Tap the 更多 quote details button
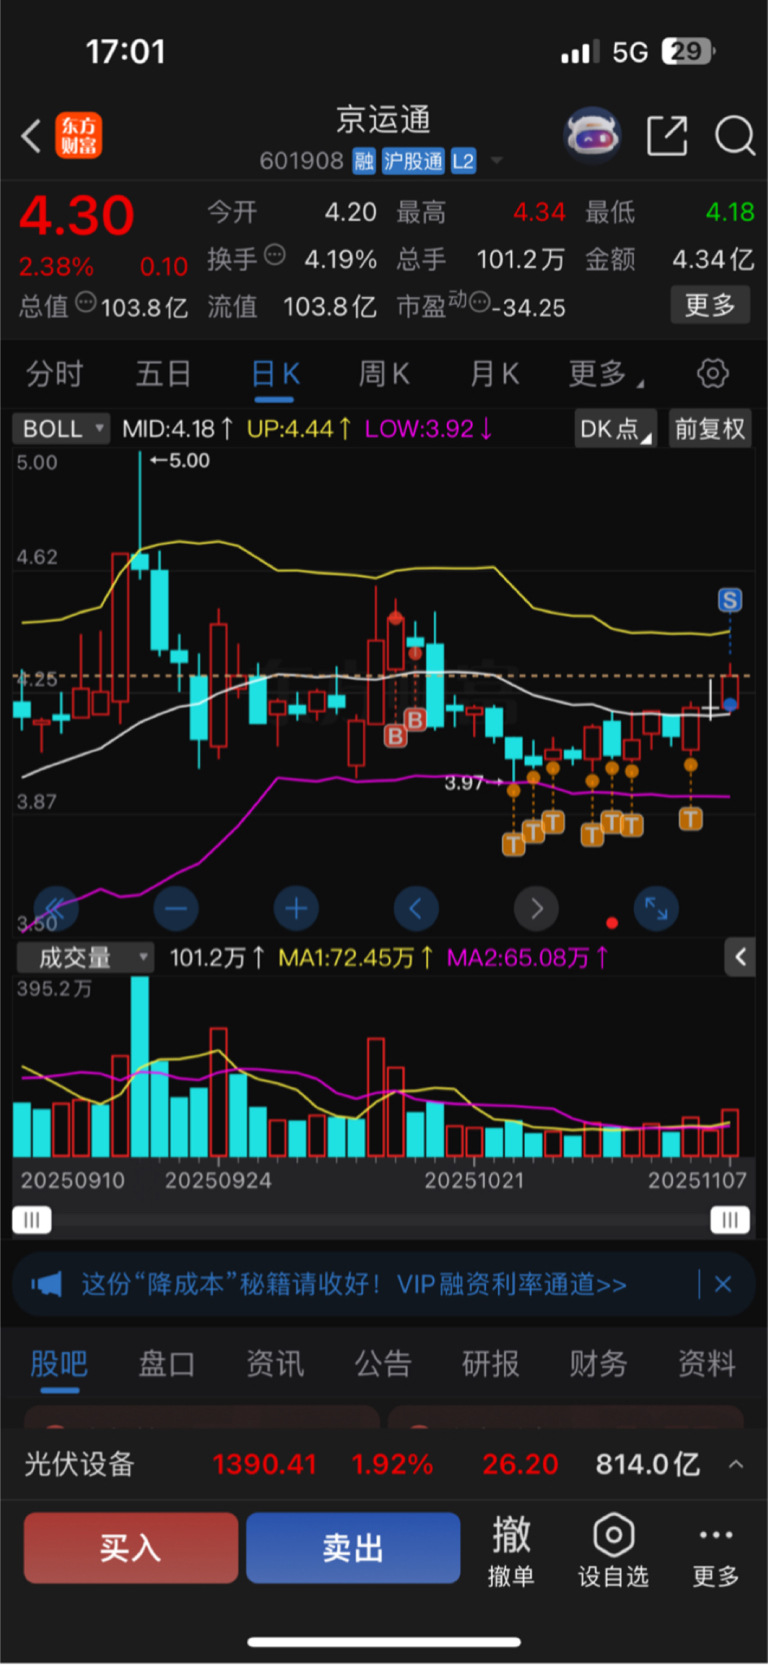Screen dimensions: 768x1665 tap(710, 305)
